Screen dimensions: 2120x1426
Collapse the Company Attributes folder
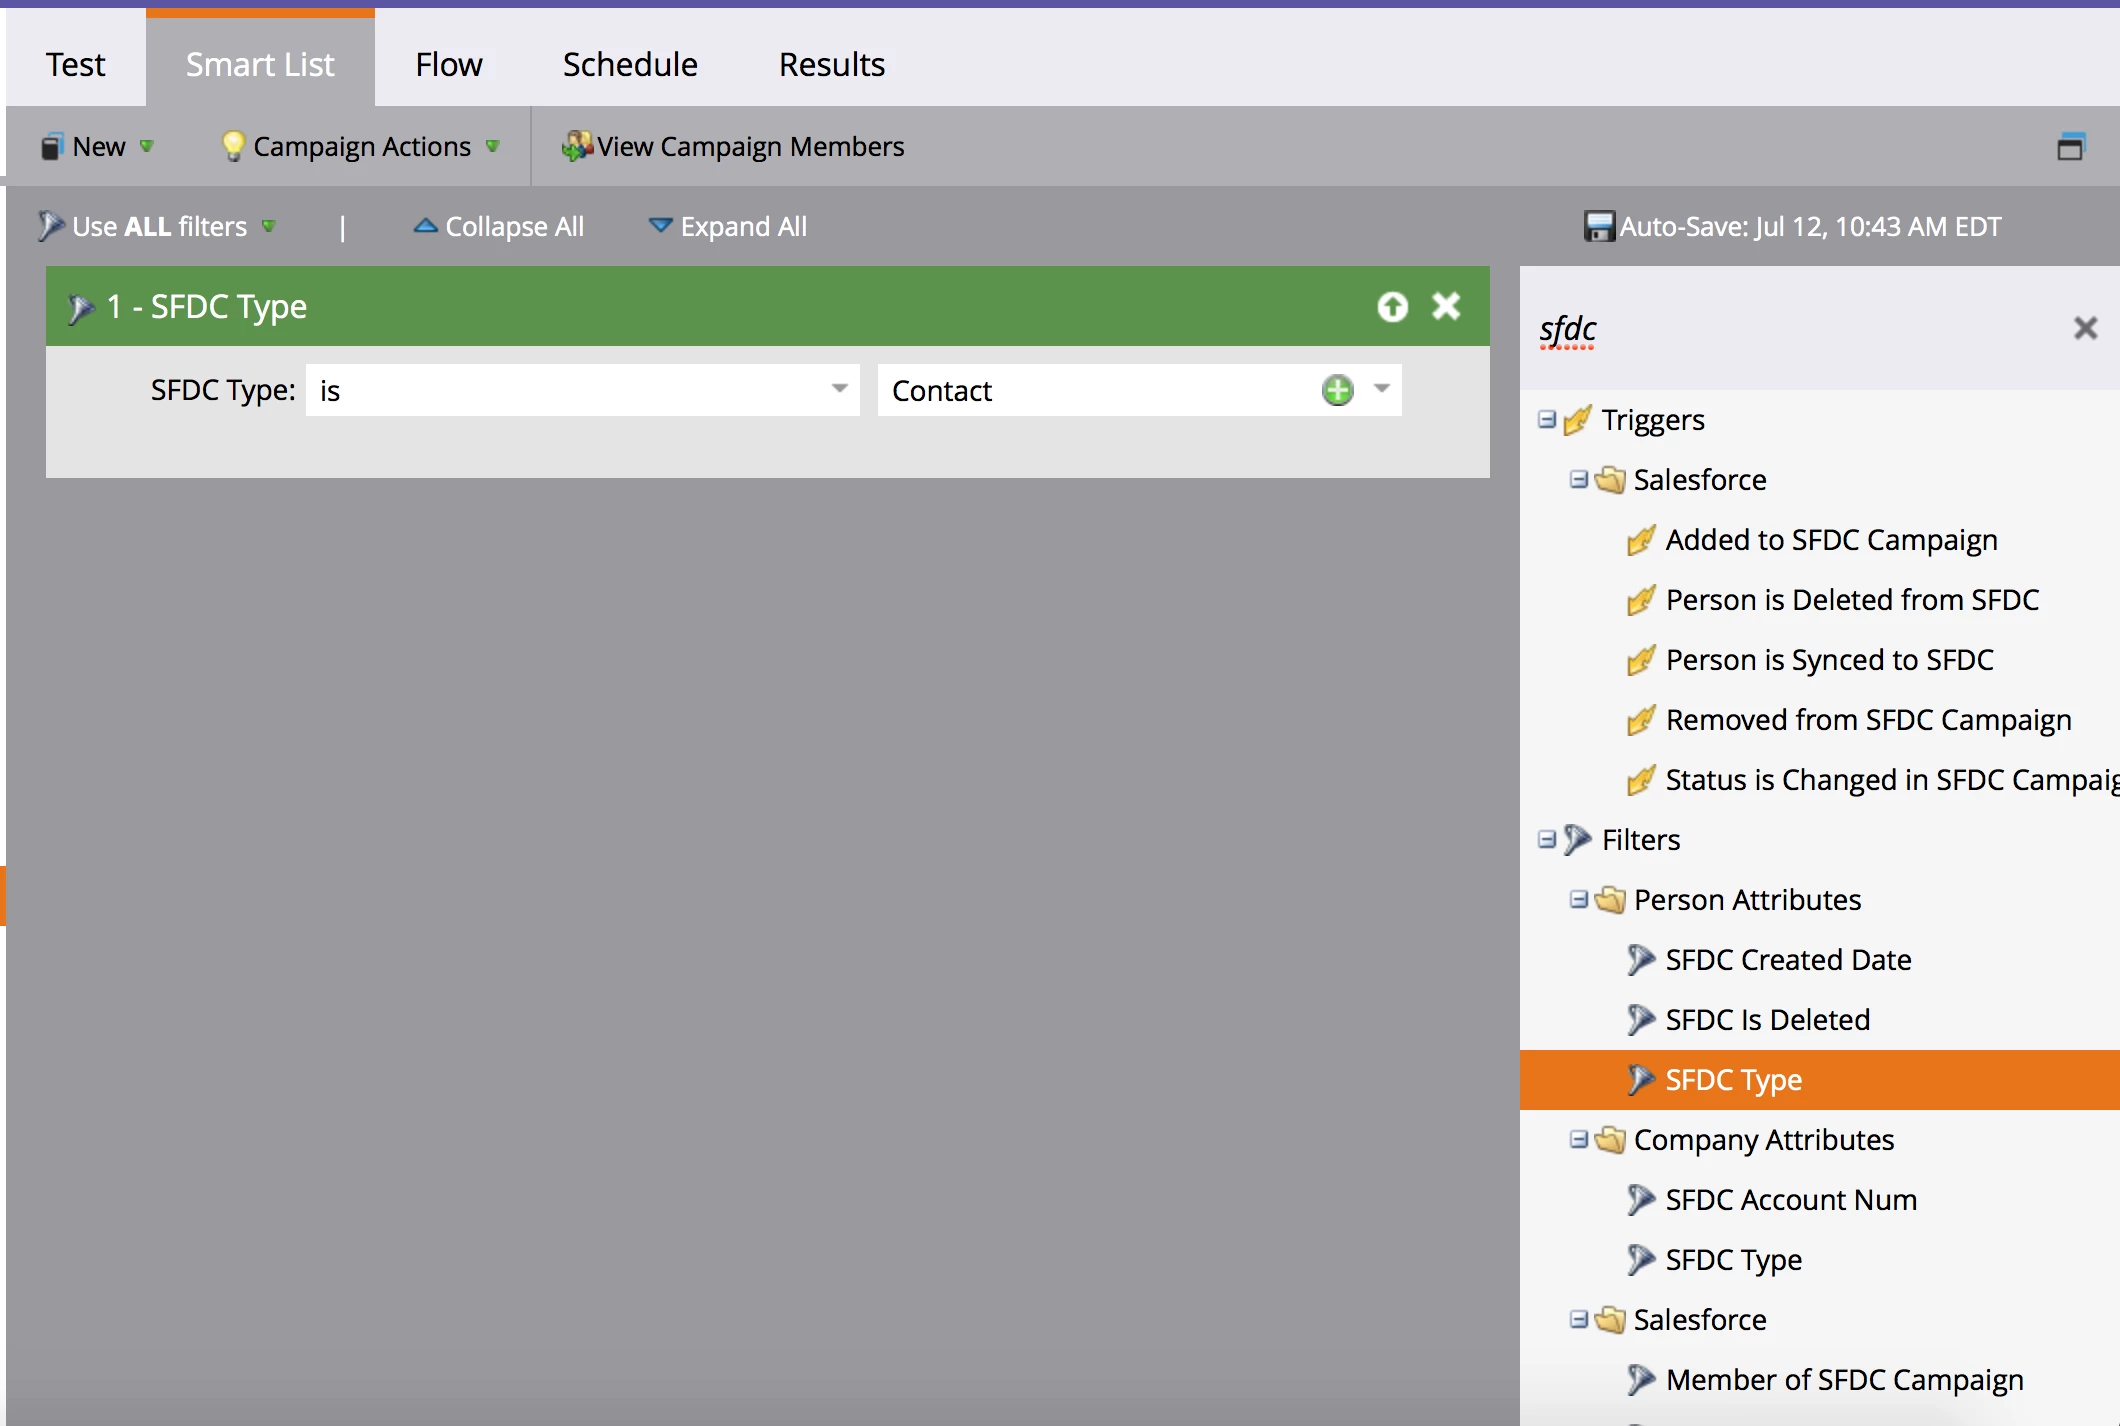click(1579, 1140)
